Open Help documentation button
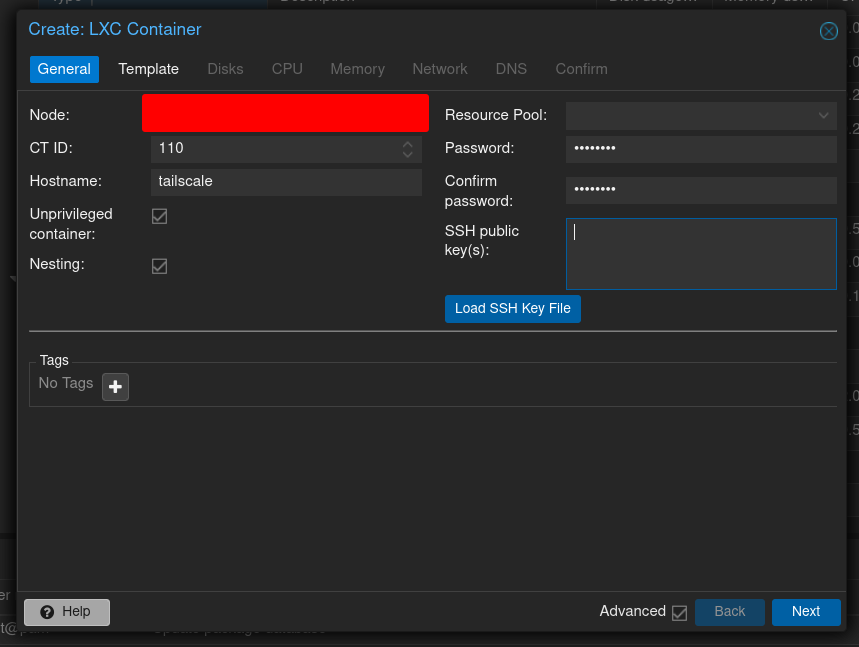 coord(66,612)
